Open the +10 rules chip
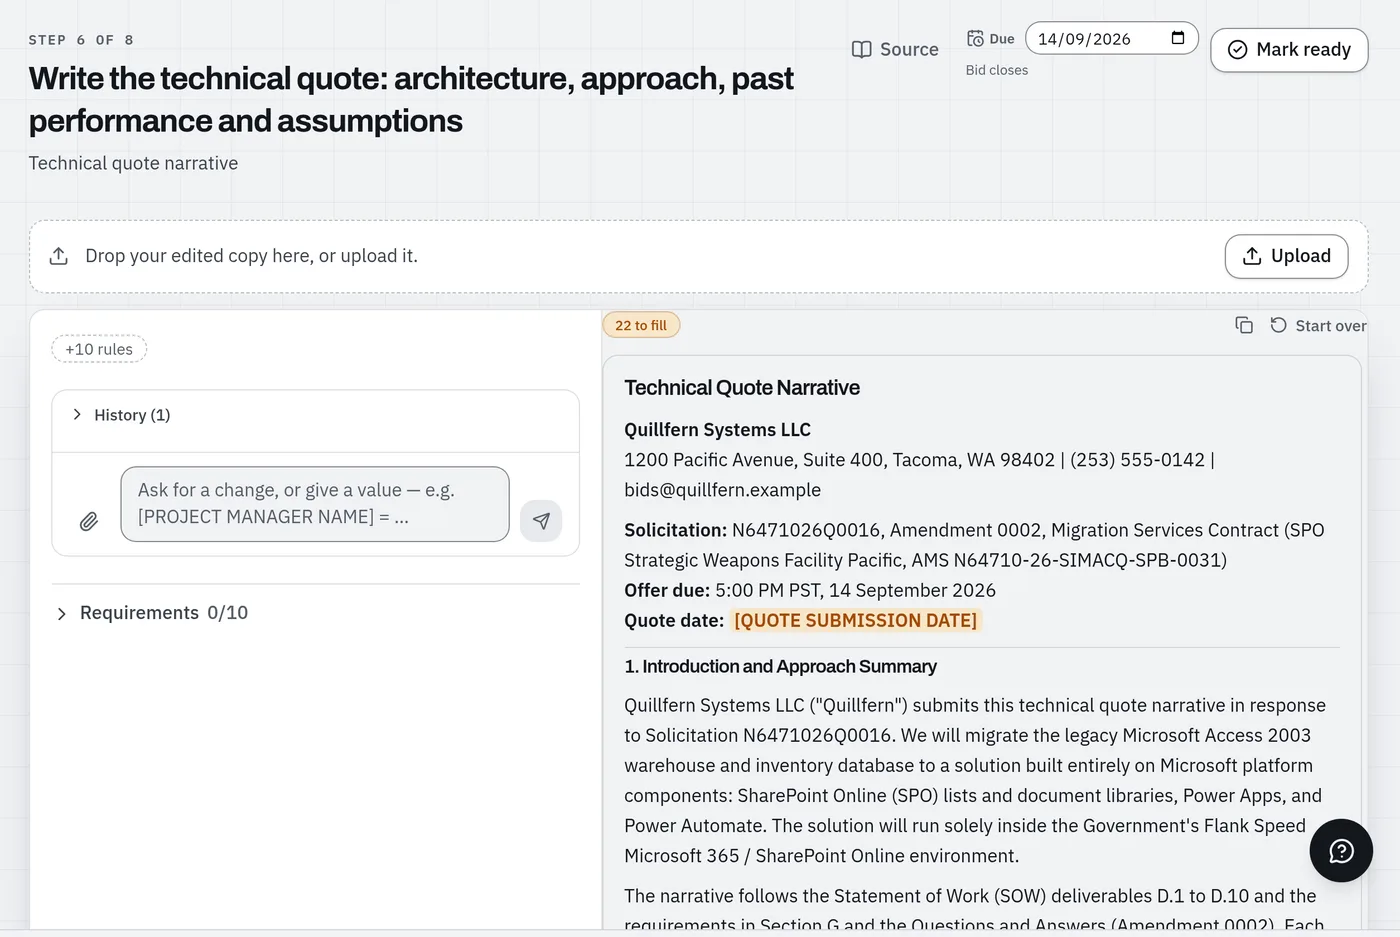This screenshot has width=1400, height=937. pyautogui.click(x=99, y=349)
